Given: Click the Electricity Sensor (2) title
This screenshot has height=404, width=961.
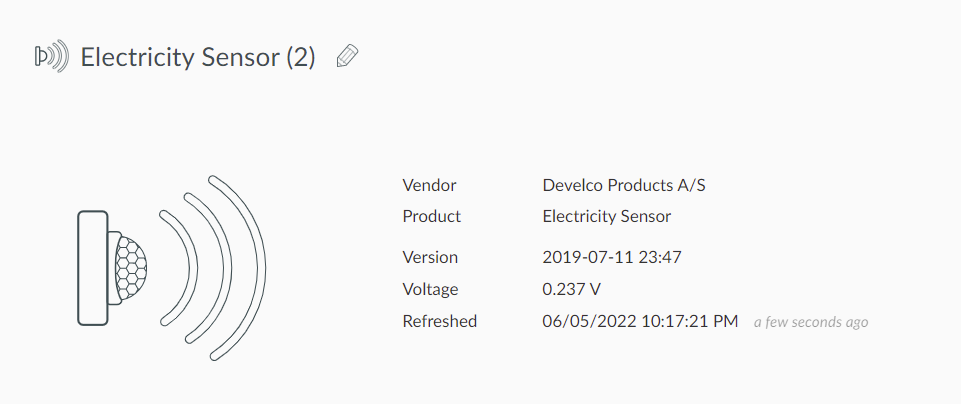Looking at the screenshot, I should [198, 57].
